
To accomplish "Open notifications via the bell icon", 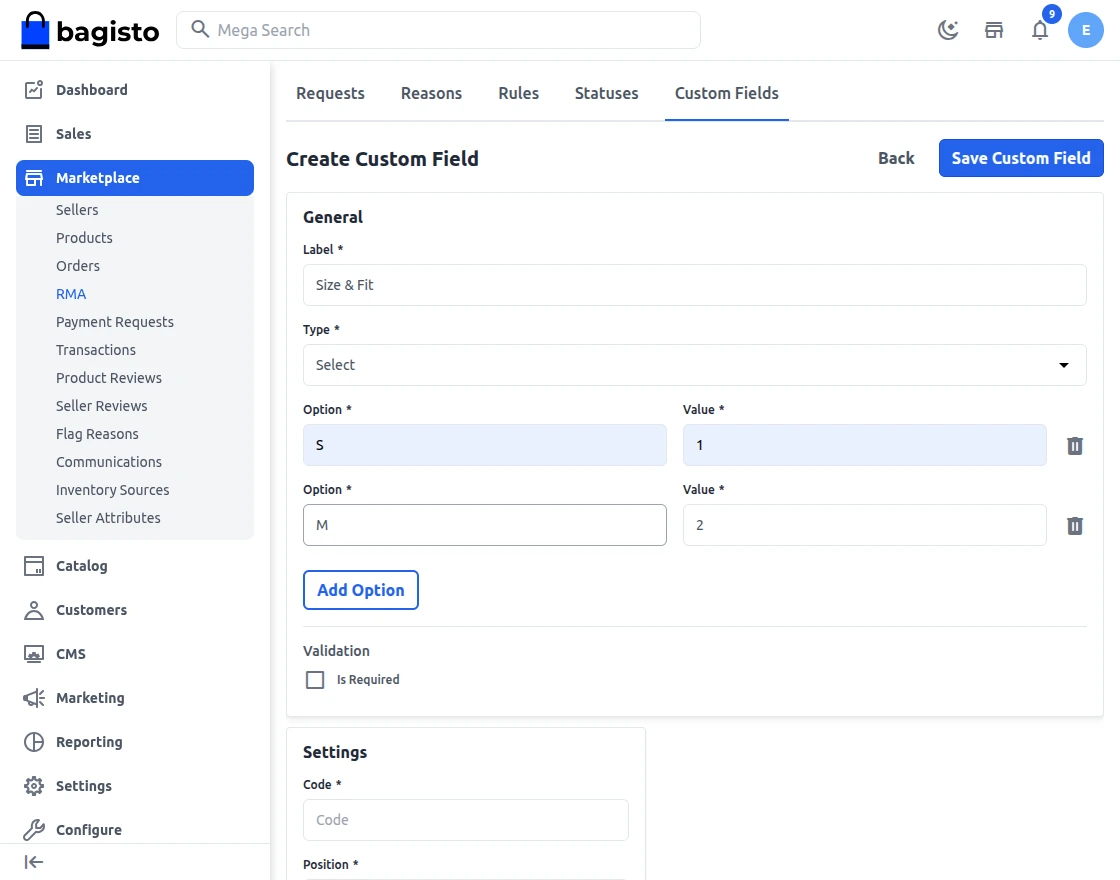I will click(1040, 31).
